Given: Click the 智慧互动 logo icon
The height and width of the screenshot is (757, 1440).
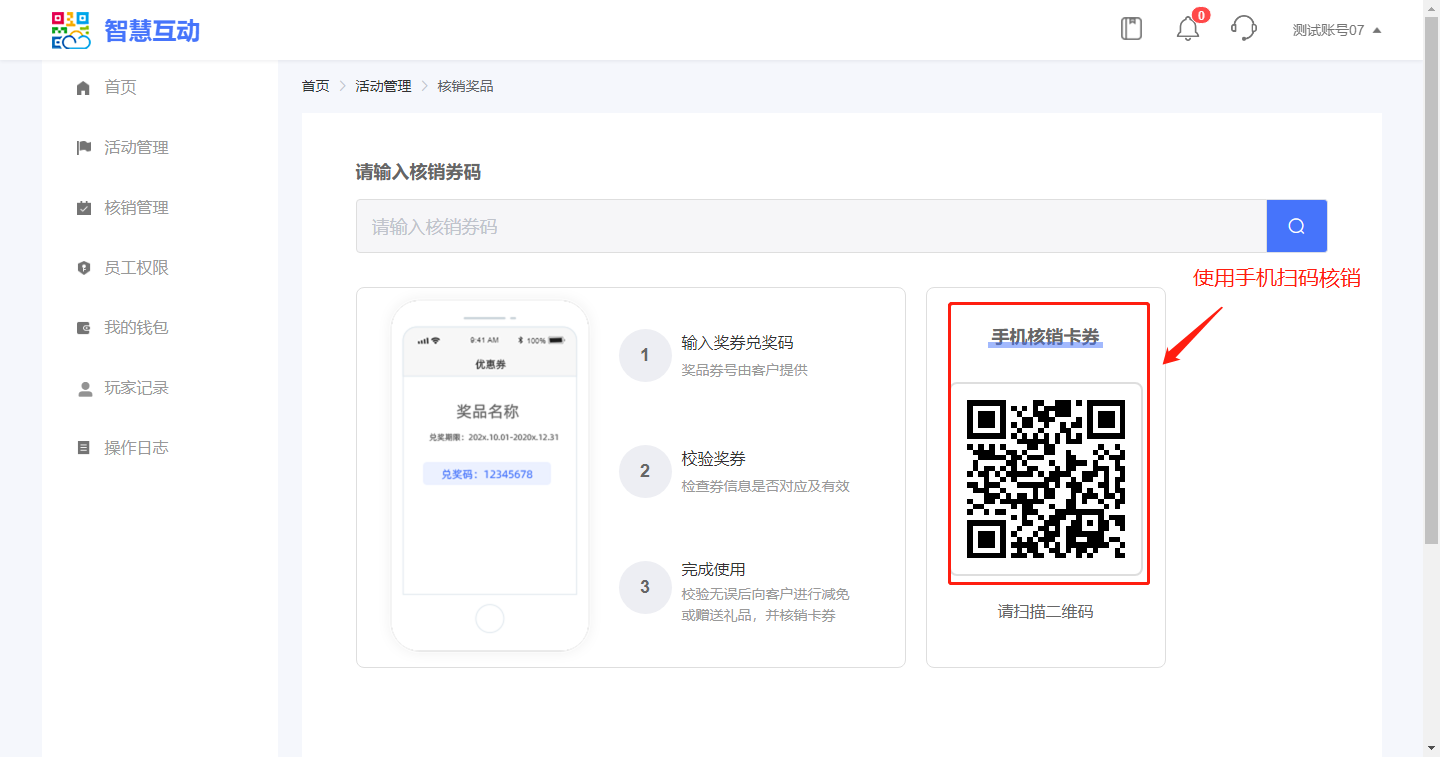Looking at the screenshot, I should click(71, 30).
